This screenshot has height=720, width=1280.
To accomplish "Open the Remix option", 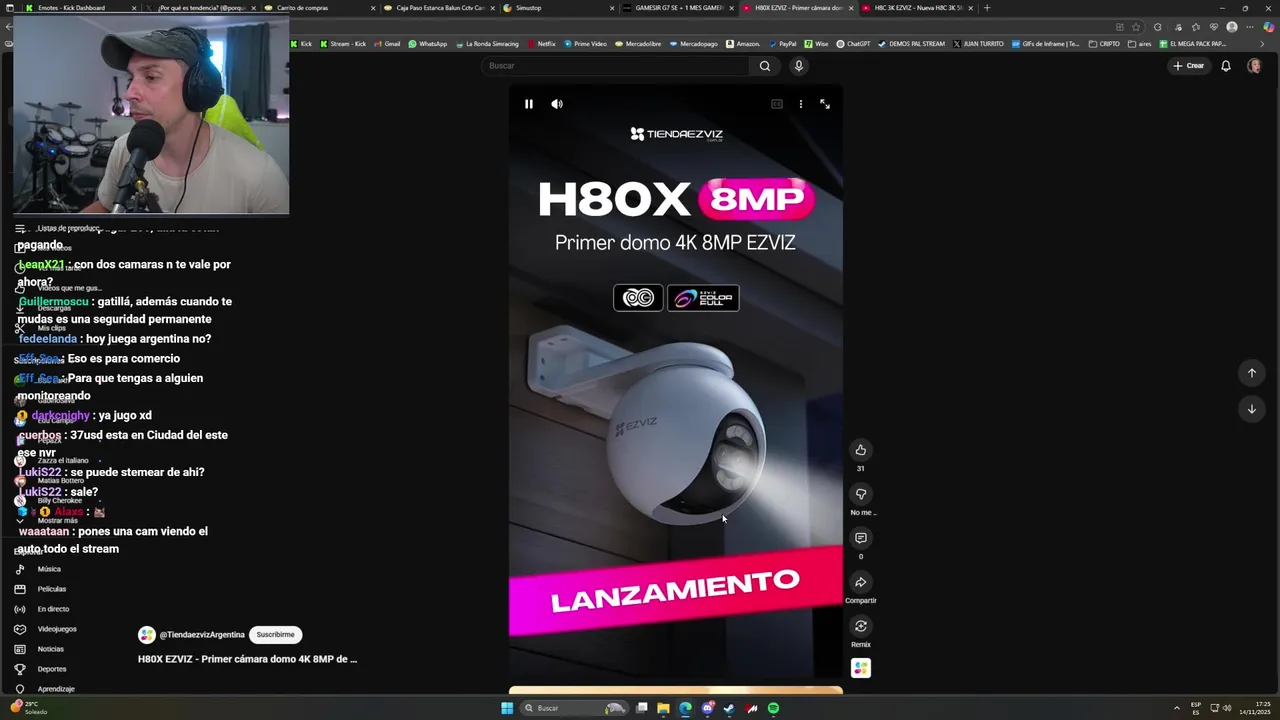I will tap(860, 626).
